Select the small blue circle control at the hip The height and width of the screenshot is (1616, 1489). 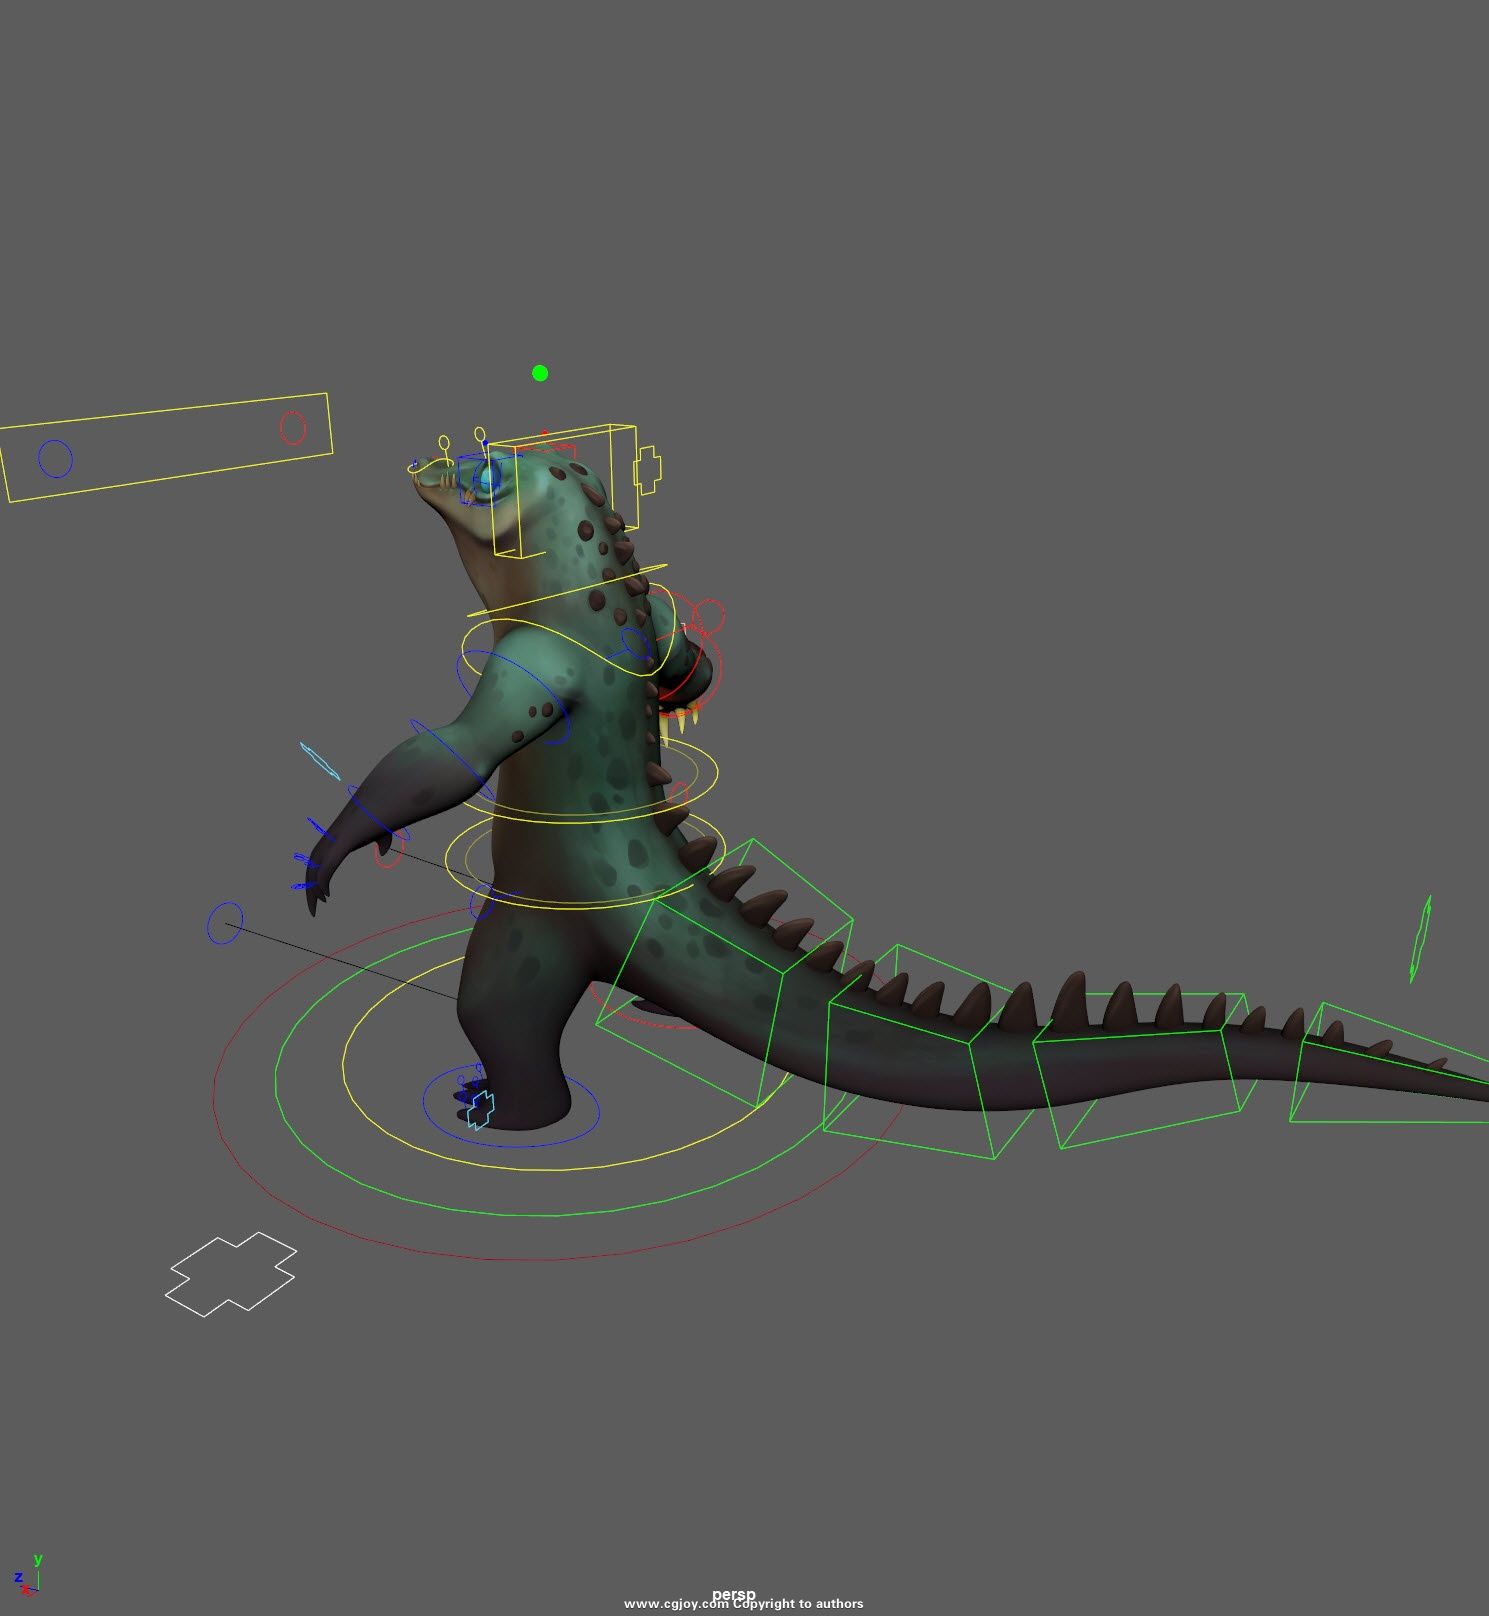tap(482, 901)
